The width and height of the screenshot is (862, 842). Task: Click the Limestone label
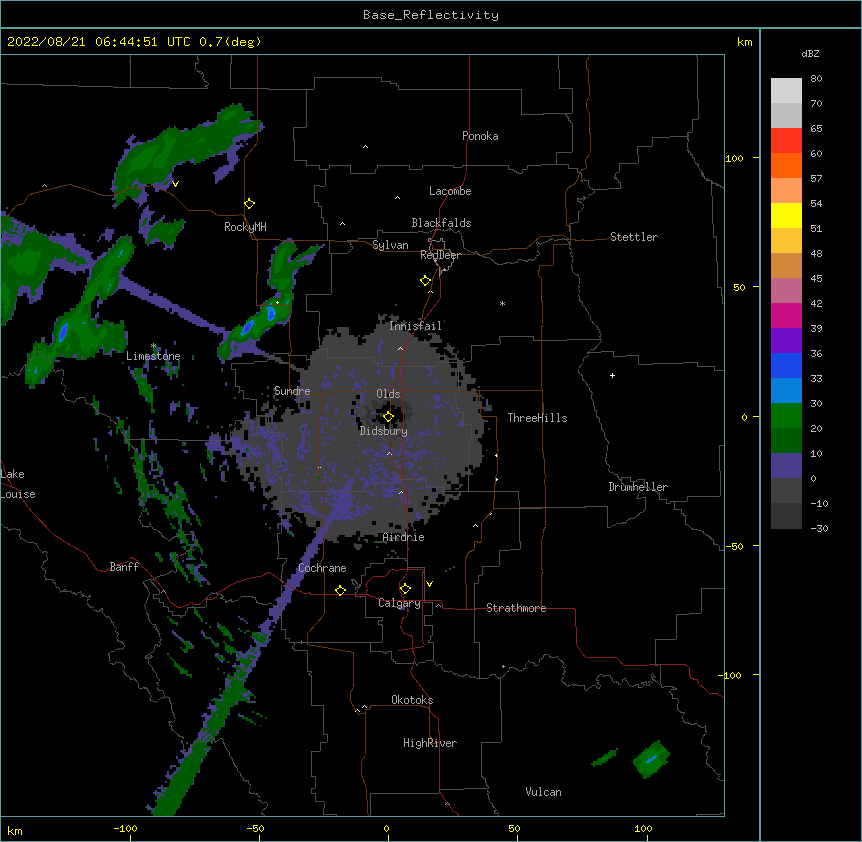[153, 356]
